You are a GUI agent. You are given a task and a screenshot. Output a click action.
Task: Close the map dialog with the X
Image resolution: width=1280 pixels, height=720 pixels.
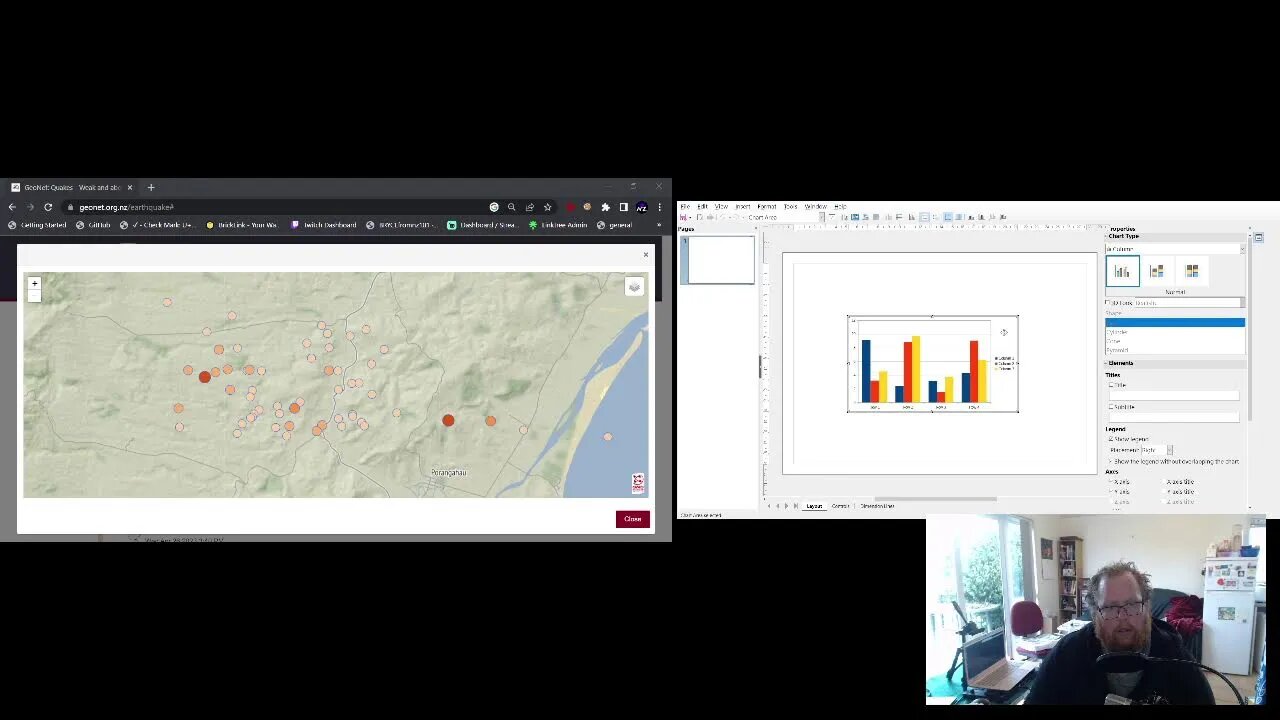tap(645, 254)
